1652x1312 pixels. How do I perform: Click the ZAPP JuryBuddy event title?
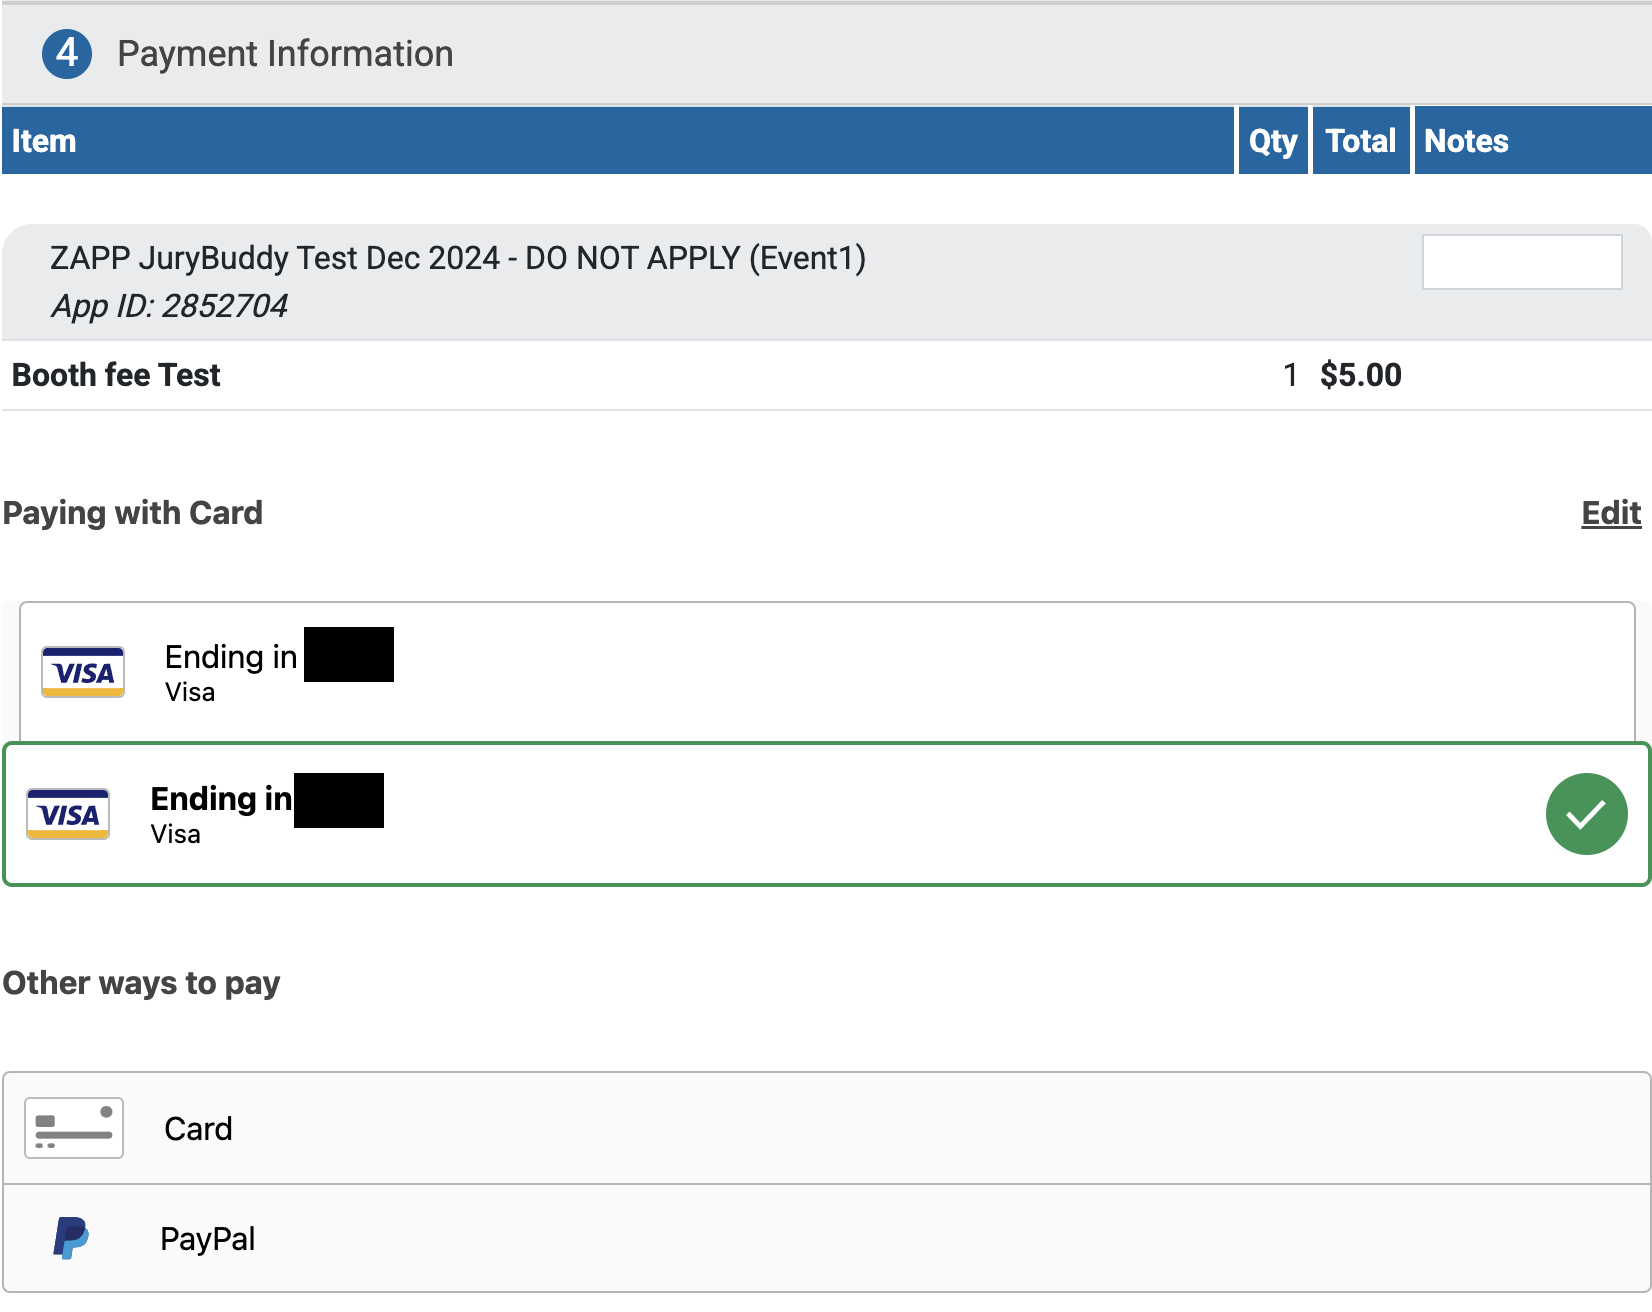coord(458,258)
